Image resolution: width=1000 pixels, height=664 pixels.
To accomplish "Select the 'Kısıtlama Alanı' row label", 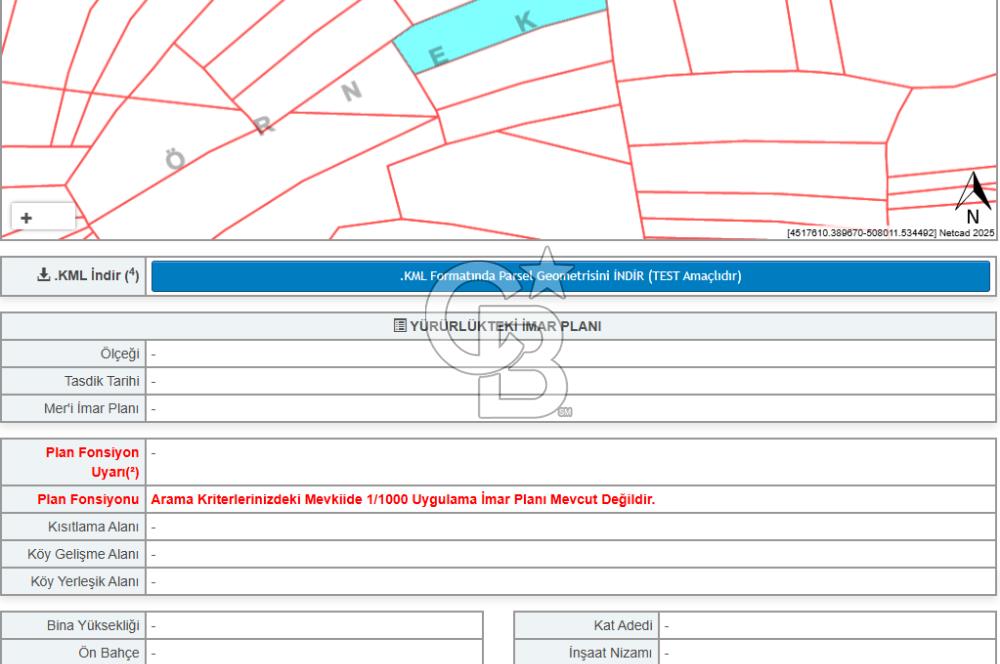I will (x=93, y=527).
